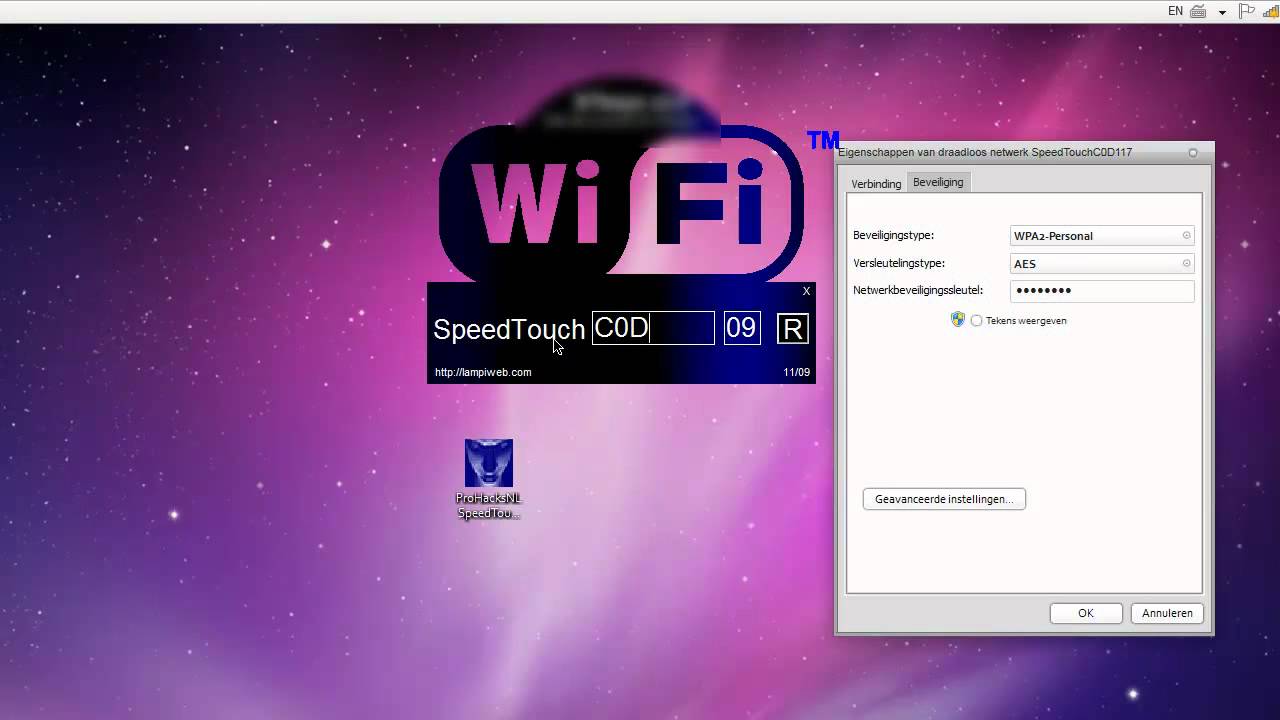Open the lampiweb.com link
1280x720 pixels.
click(483, 372)
